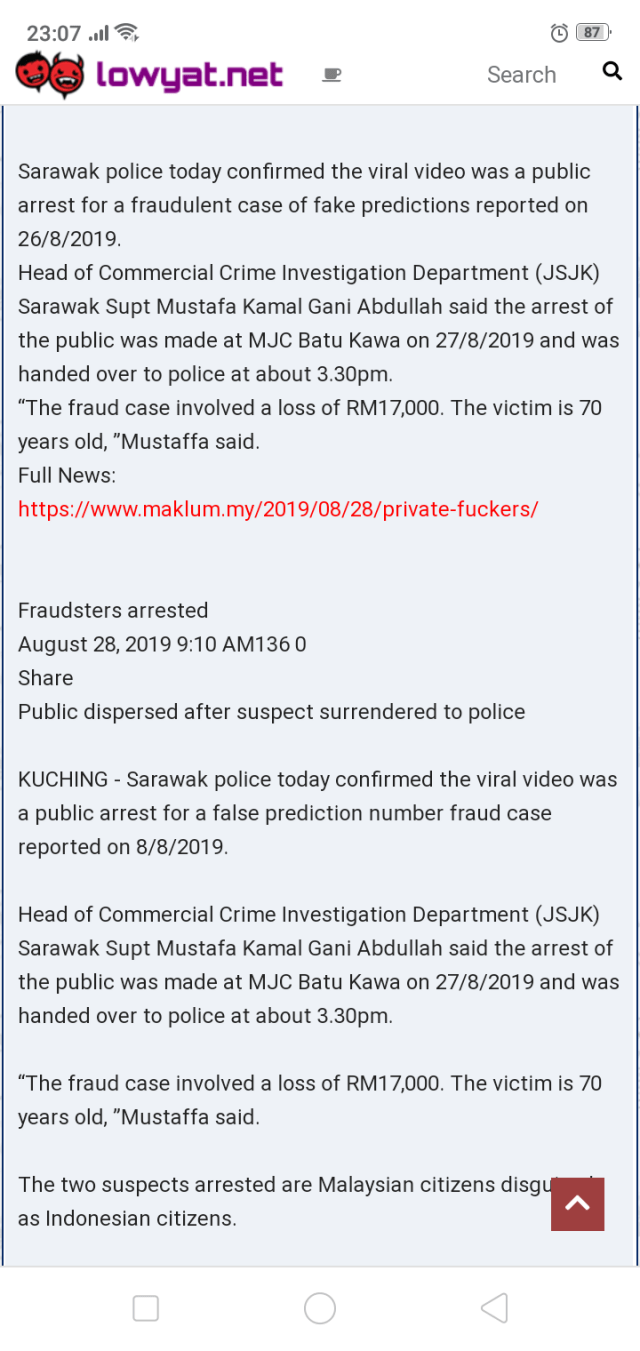Screen dimensions: 640x1351
Task: Select the "Fraudsters arrested" headline text
Action: coord(113,611)
